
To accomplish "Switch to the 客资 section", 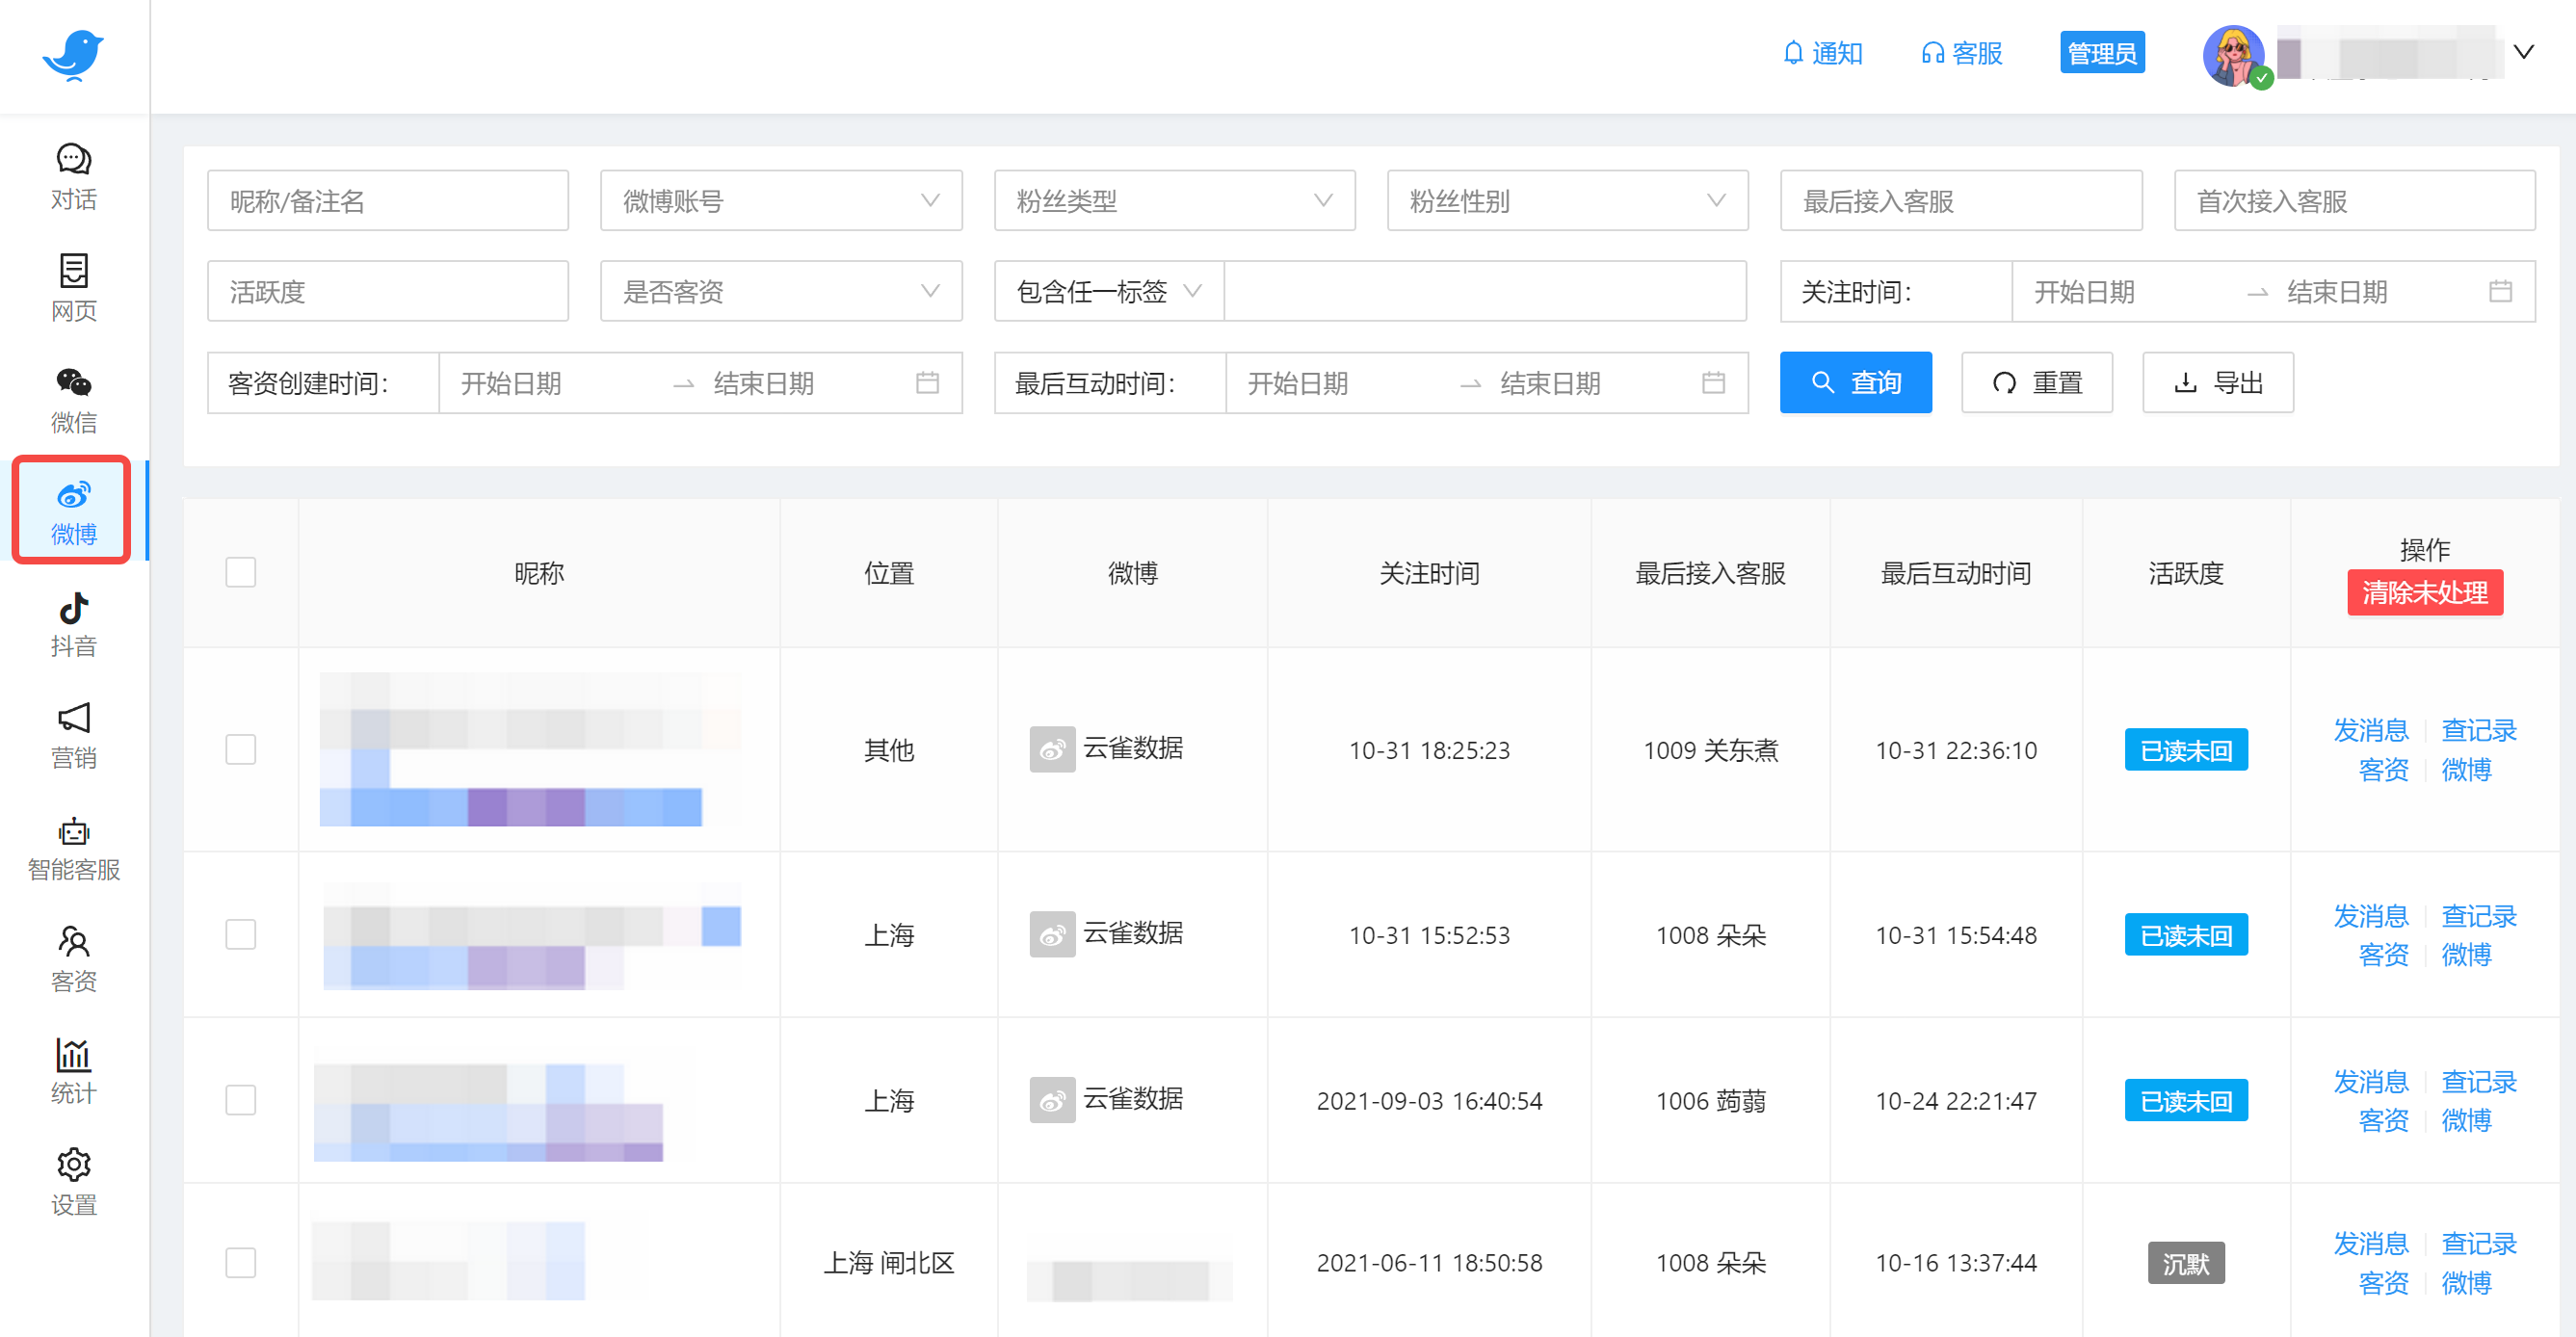I will point(73,958).
